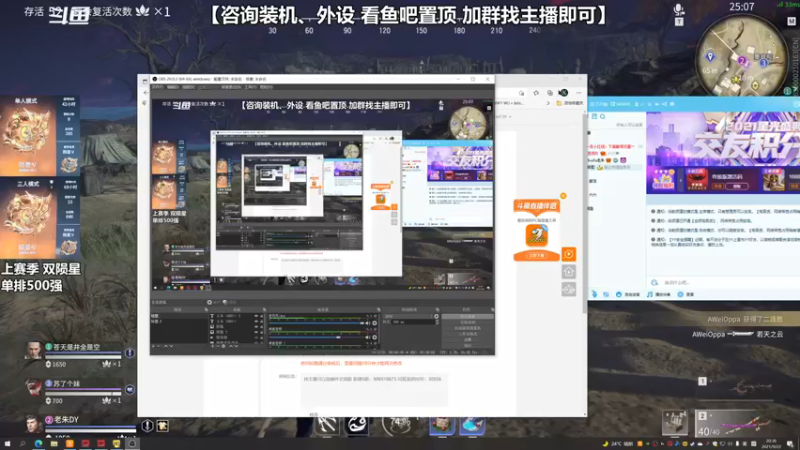Pop out the Scenes dock panel

(206, 310)
